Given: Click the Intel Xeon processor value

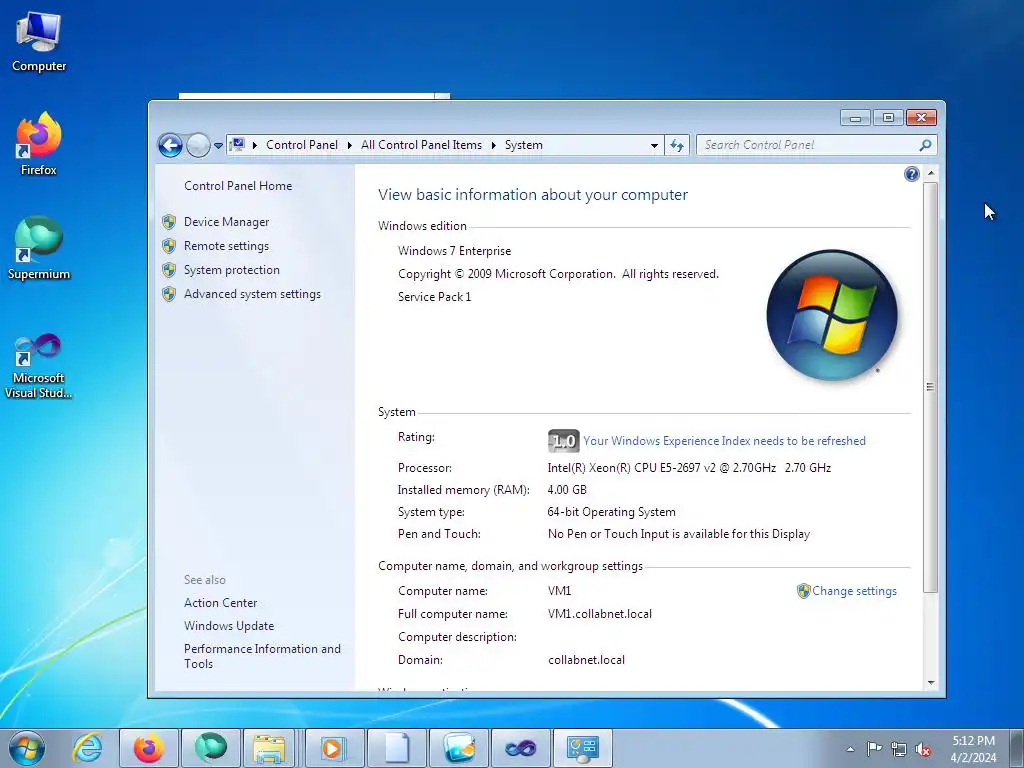Looking at the screenshot, I should [689, 468].
